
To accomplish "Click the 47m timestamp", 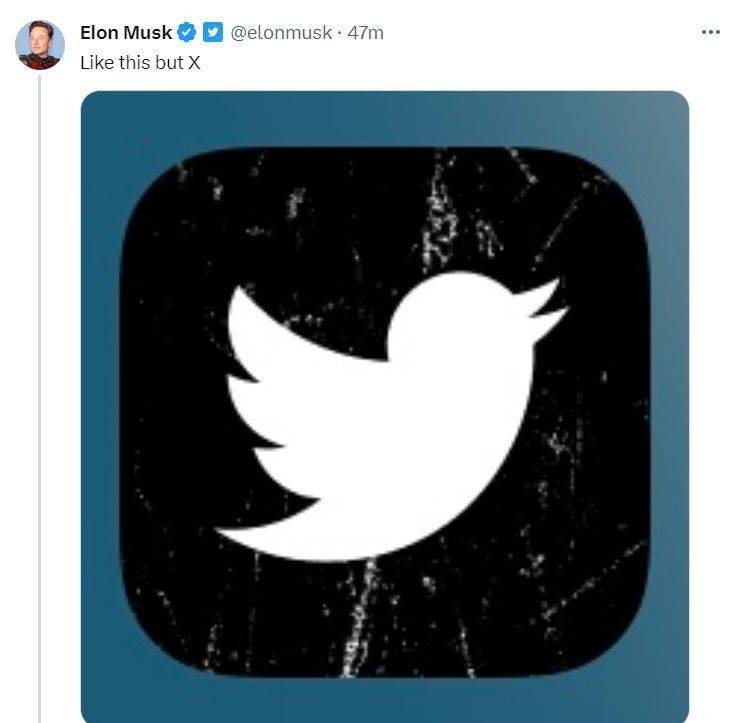I will 366,33.
